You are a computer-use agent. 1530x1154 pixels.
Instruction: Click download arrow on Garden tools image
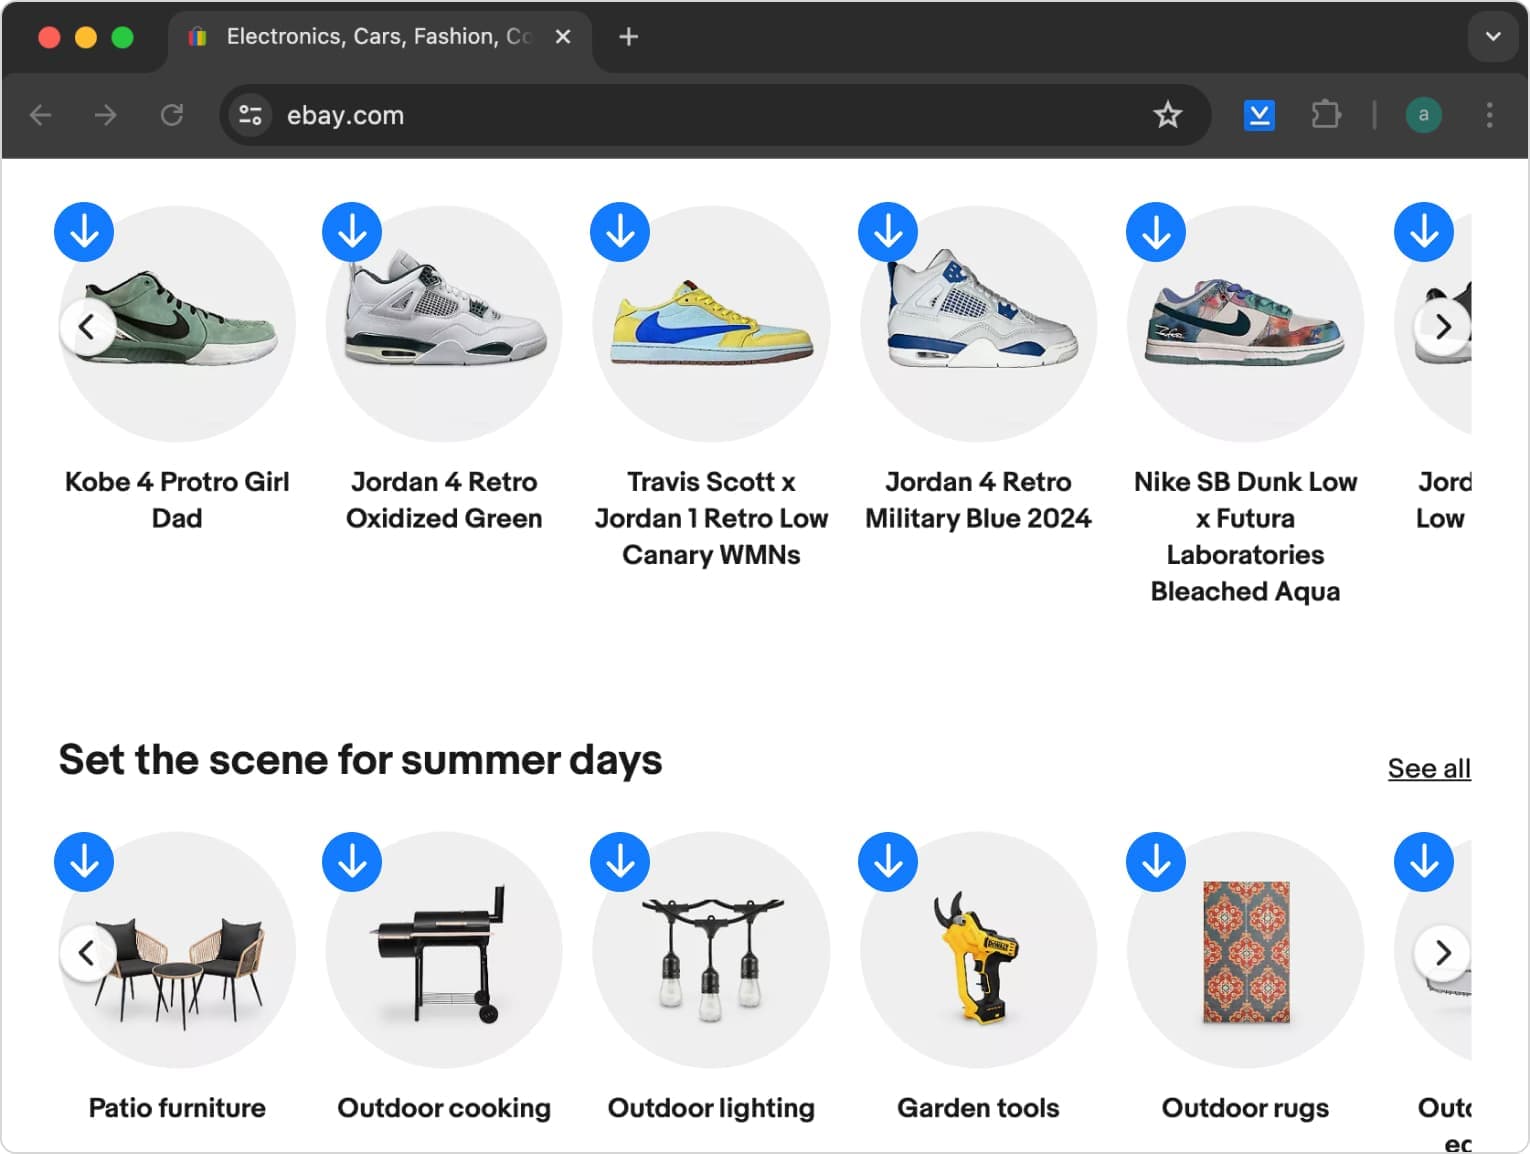[x=888, y=862]
